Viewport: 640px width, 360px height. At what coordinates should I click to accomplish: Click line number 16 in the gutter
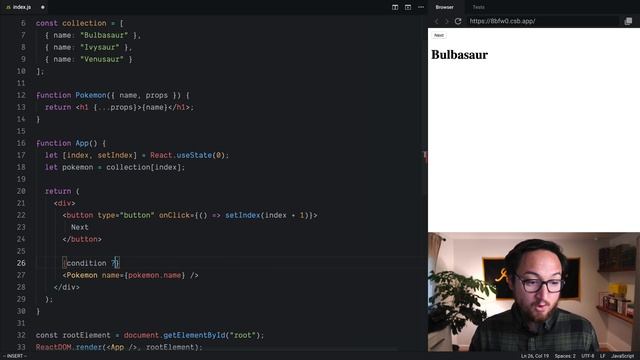pos(21,144)
